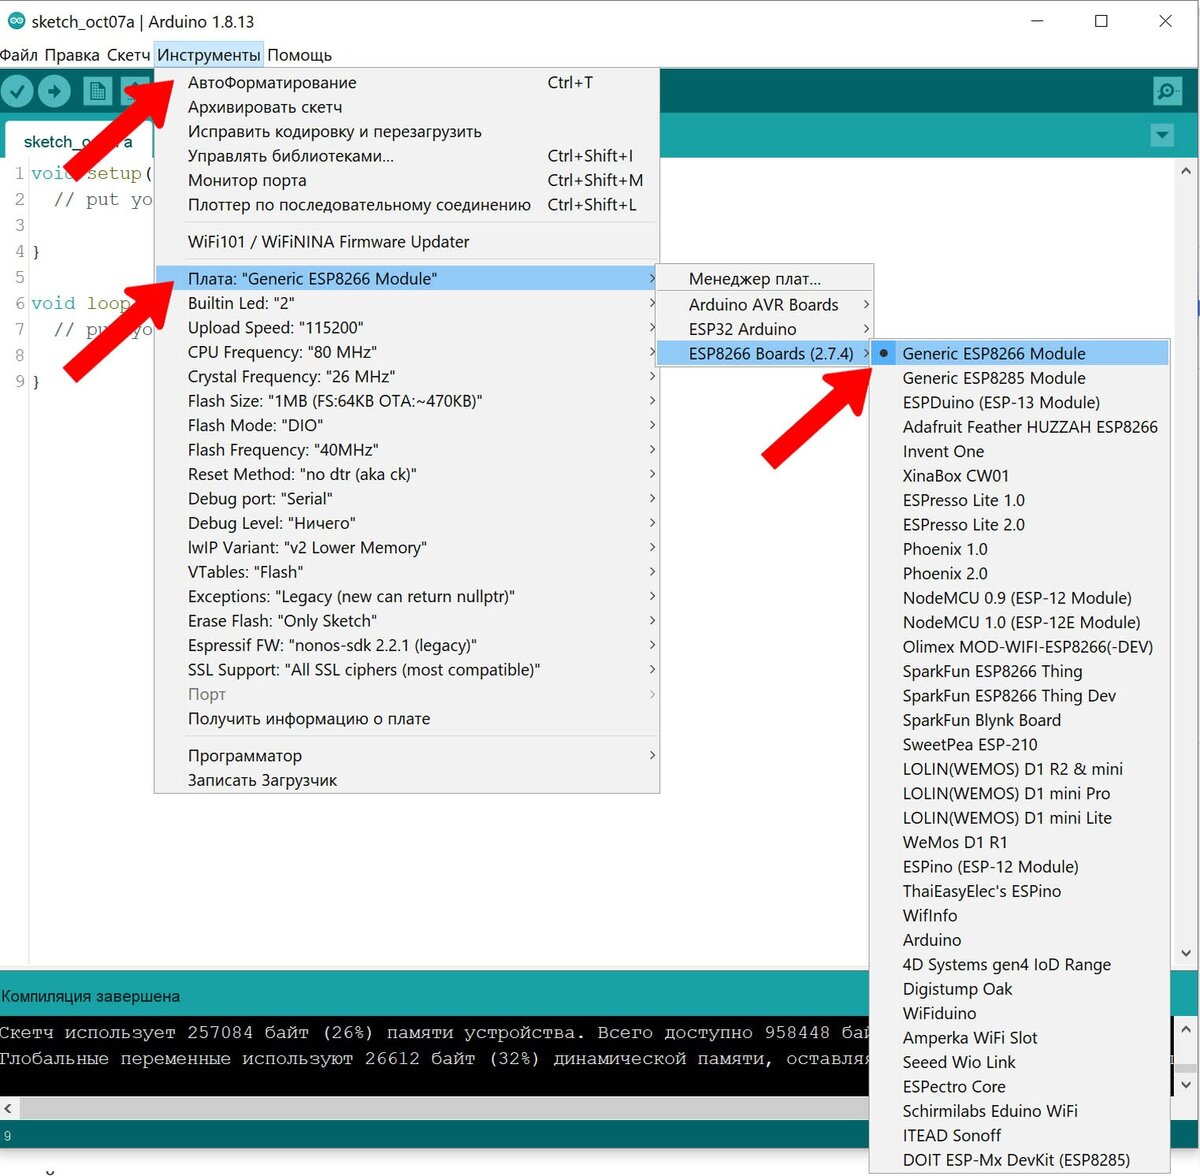
Task: Expand the Upload Speed 115200 submenu
Action: pos(407,328)
